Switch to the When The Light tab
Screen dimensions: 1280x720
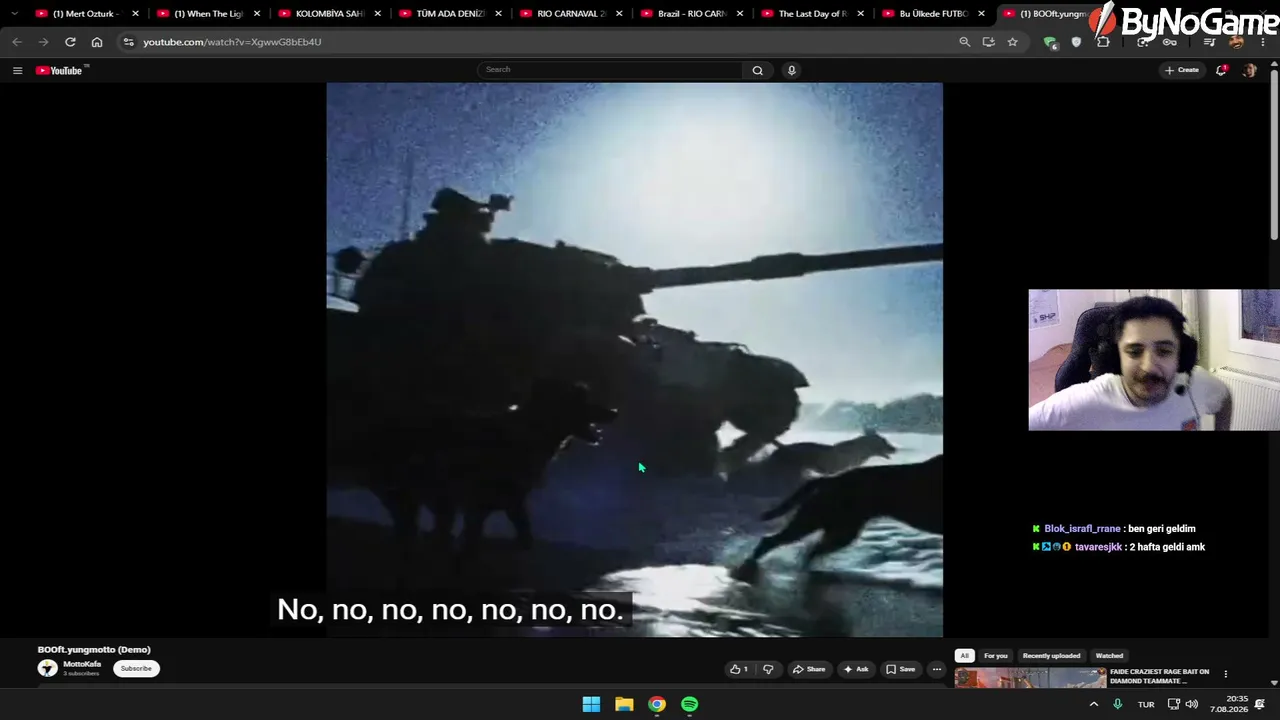(208, 14)
